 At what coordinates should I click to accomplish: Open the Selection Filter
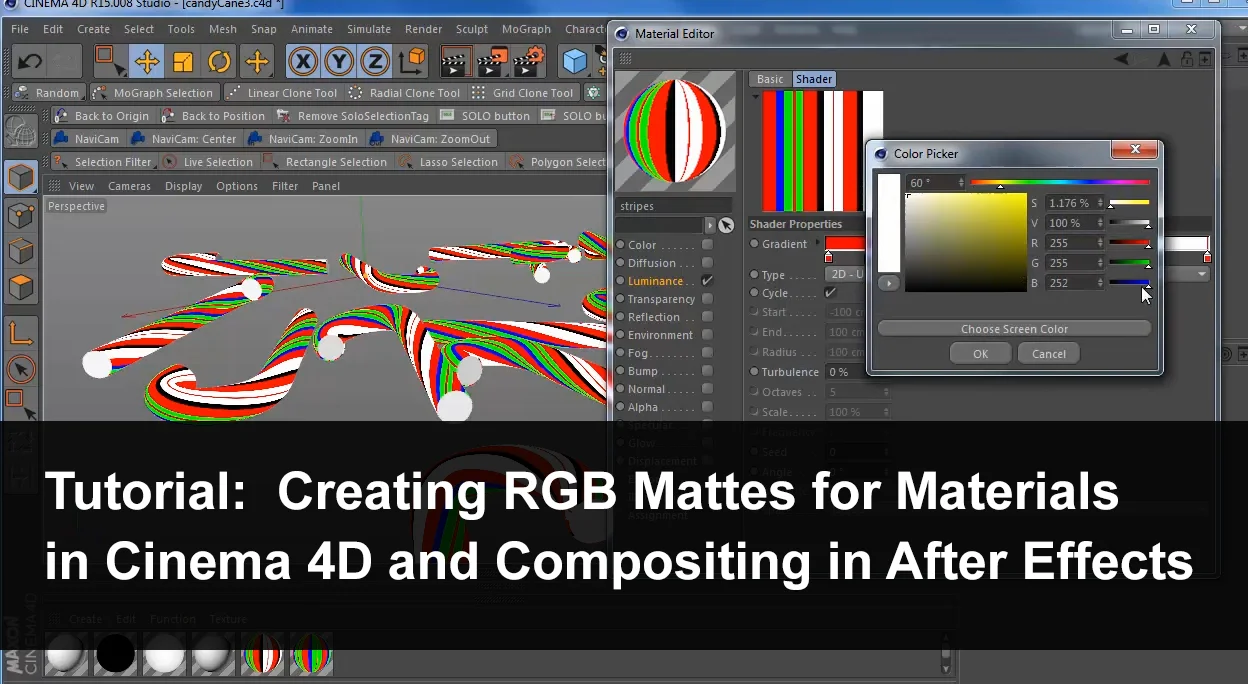(103, 162)
